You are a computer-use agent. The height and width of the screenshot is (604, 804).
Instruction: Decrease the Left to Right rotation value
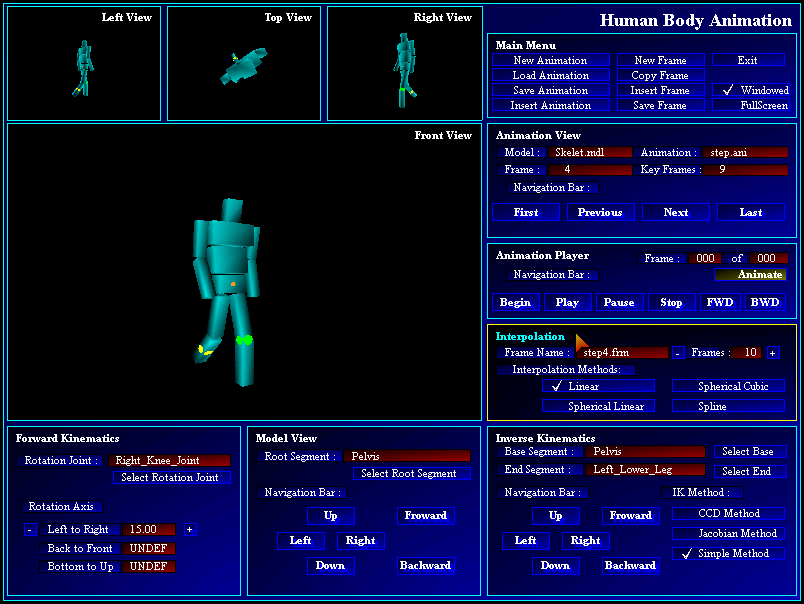[x=30, y=529]
